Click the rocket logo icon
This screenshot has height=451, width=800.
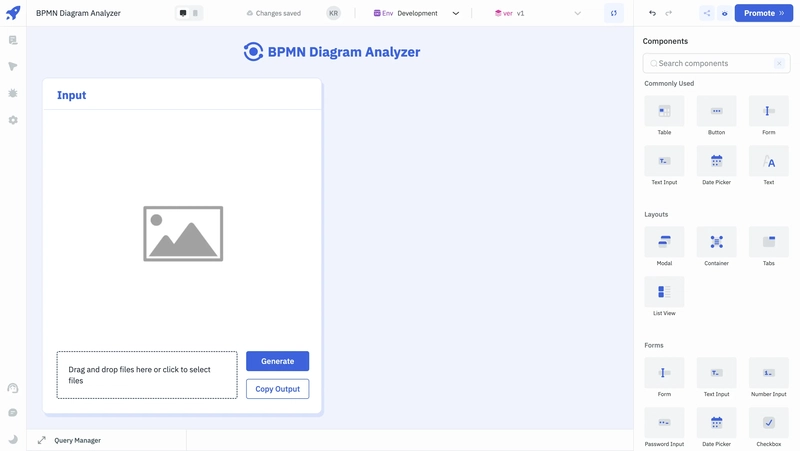(13, 13)
